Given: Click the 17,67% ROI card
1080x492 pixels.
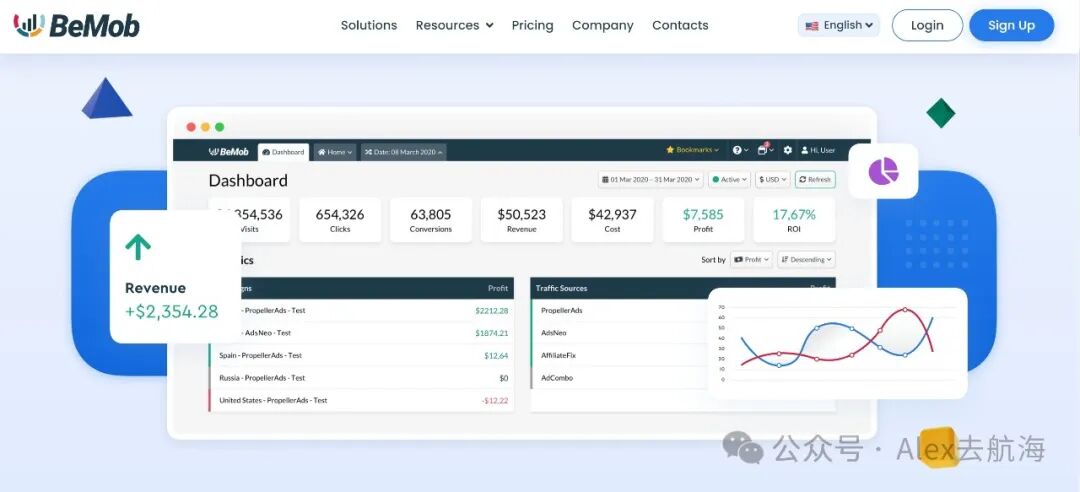Looking at the screenshot, I should click(794, 220).
